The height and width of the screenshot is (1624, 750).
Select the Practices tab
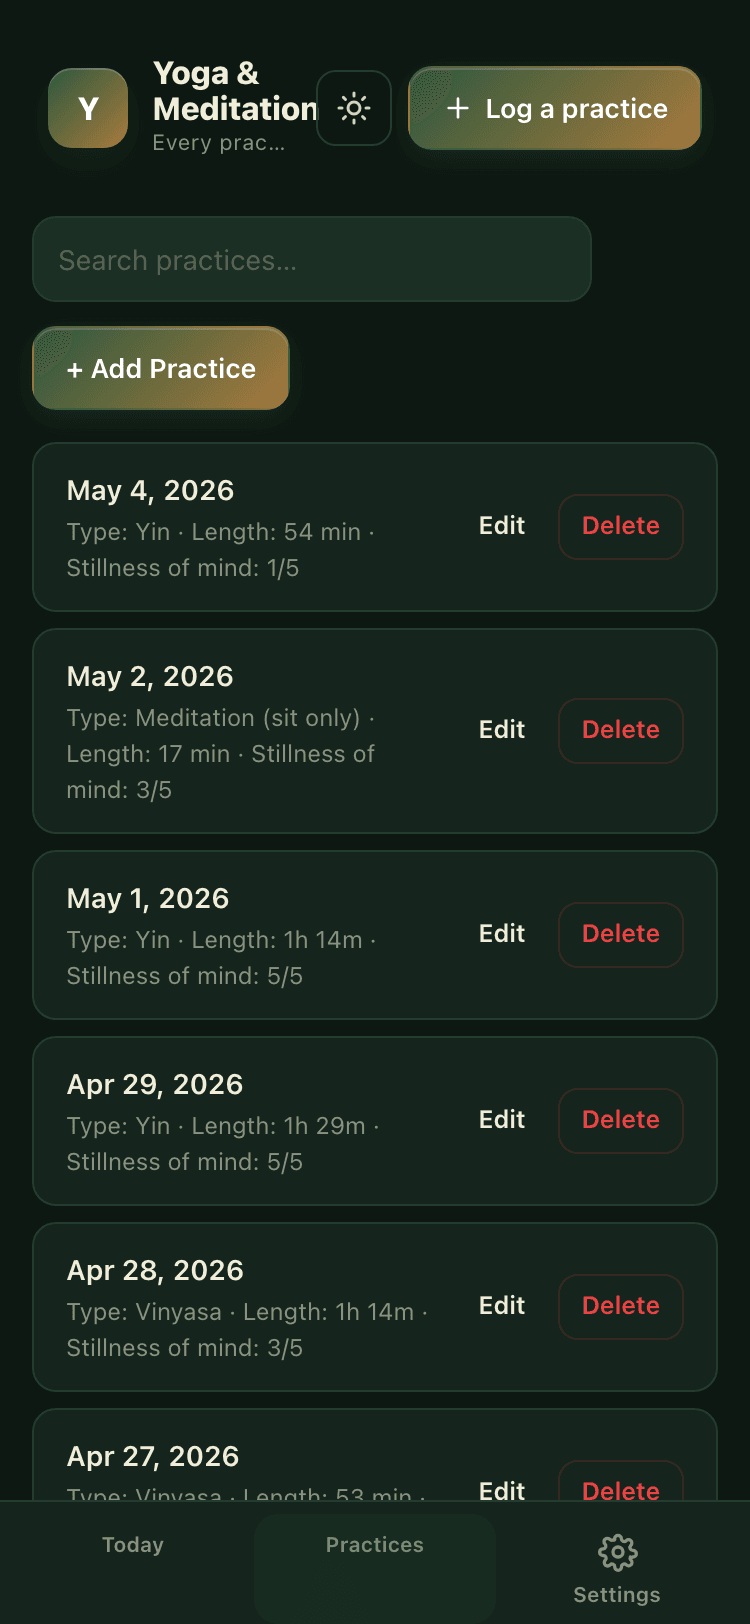pos(375,1545)
